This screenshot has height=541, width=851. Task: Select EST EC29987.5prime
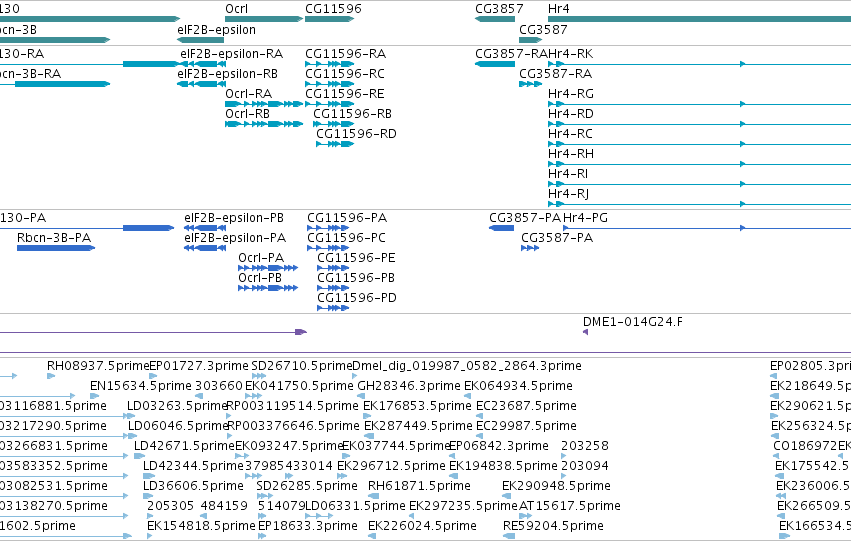pyautogui.click(x=526, y=427)
